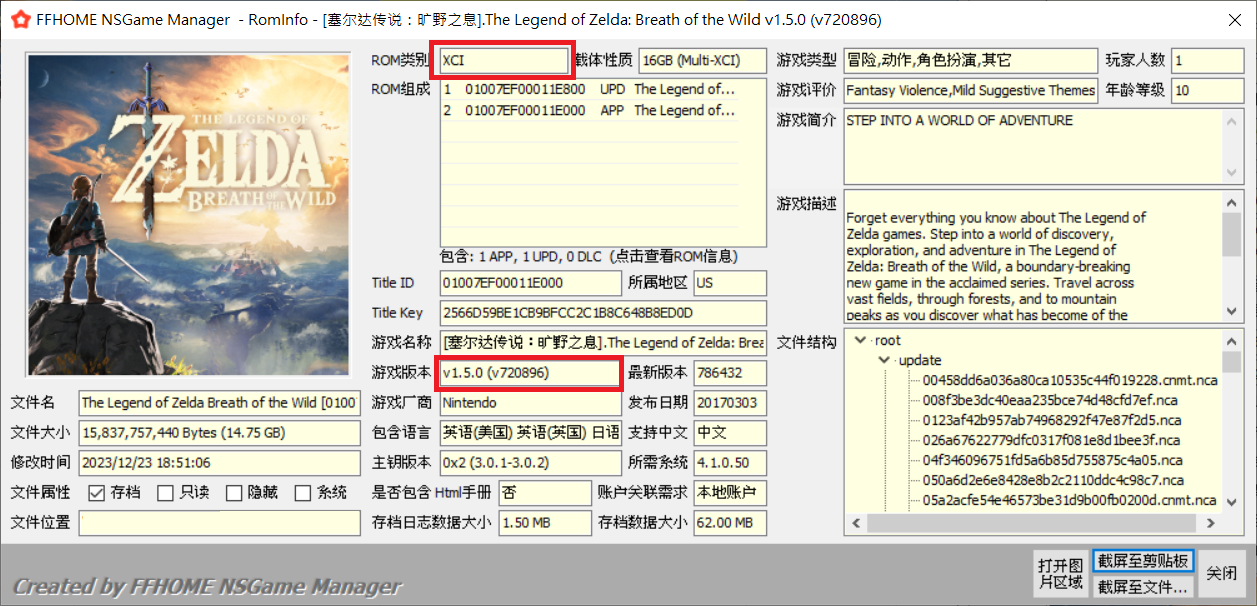Click the 游戏厂商 field showing Nintendo

click(x=530, y=403)
